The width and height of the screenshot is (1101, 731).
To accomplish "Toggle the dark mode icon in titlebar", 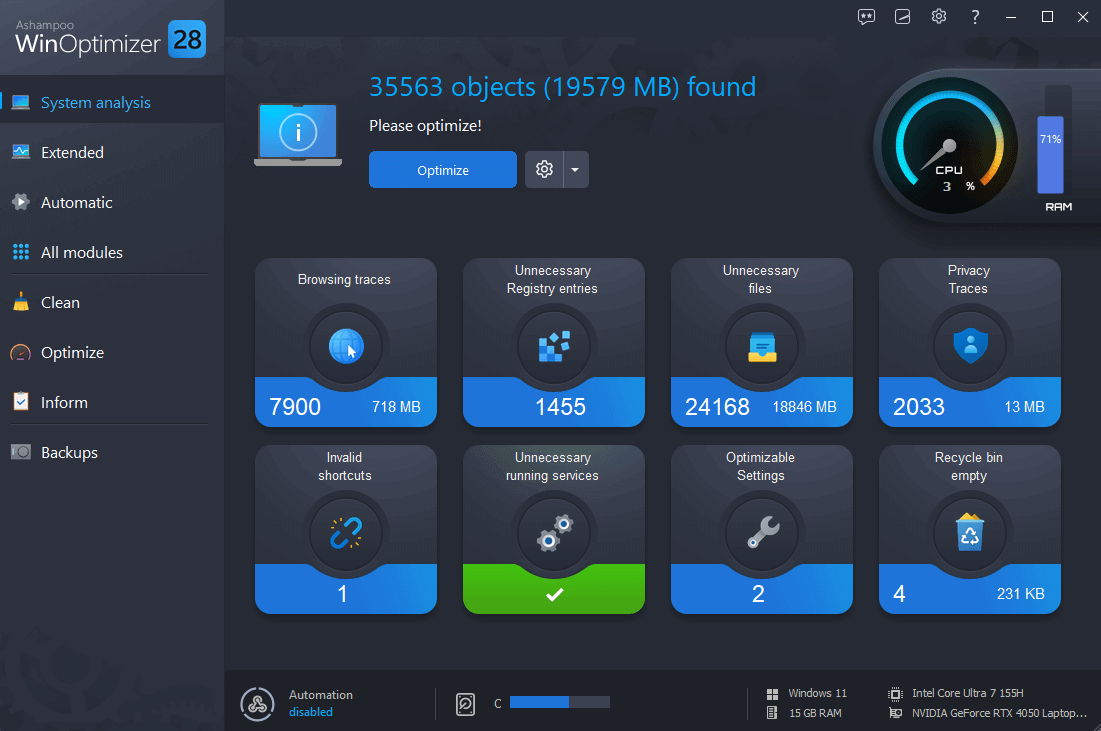I will [x=902, y=17].
